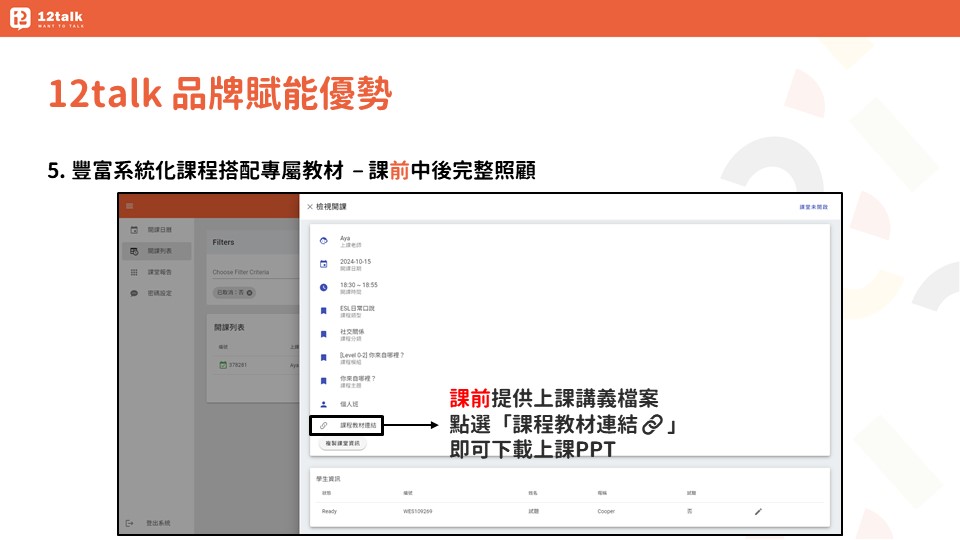The image size is (960, 540).
Task: Click the student name Cooper
Action: click(606, 511)
